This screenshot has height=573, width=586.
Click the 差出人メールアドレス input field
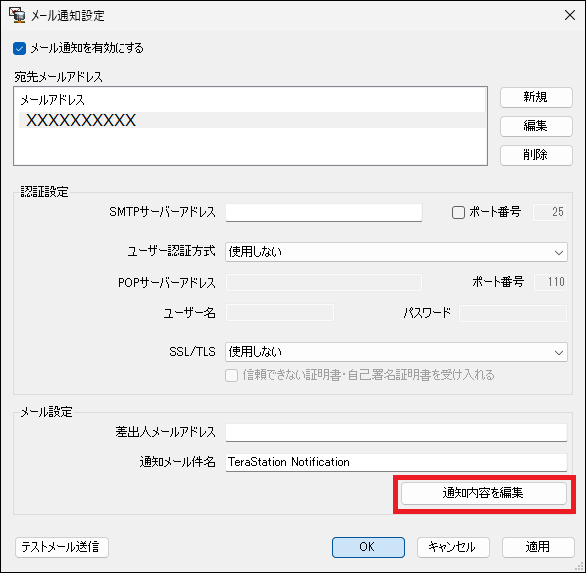click(396, 432)
